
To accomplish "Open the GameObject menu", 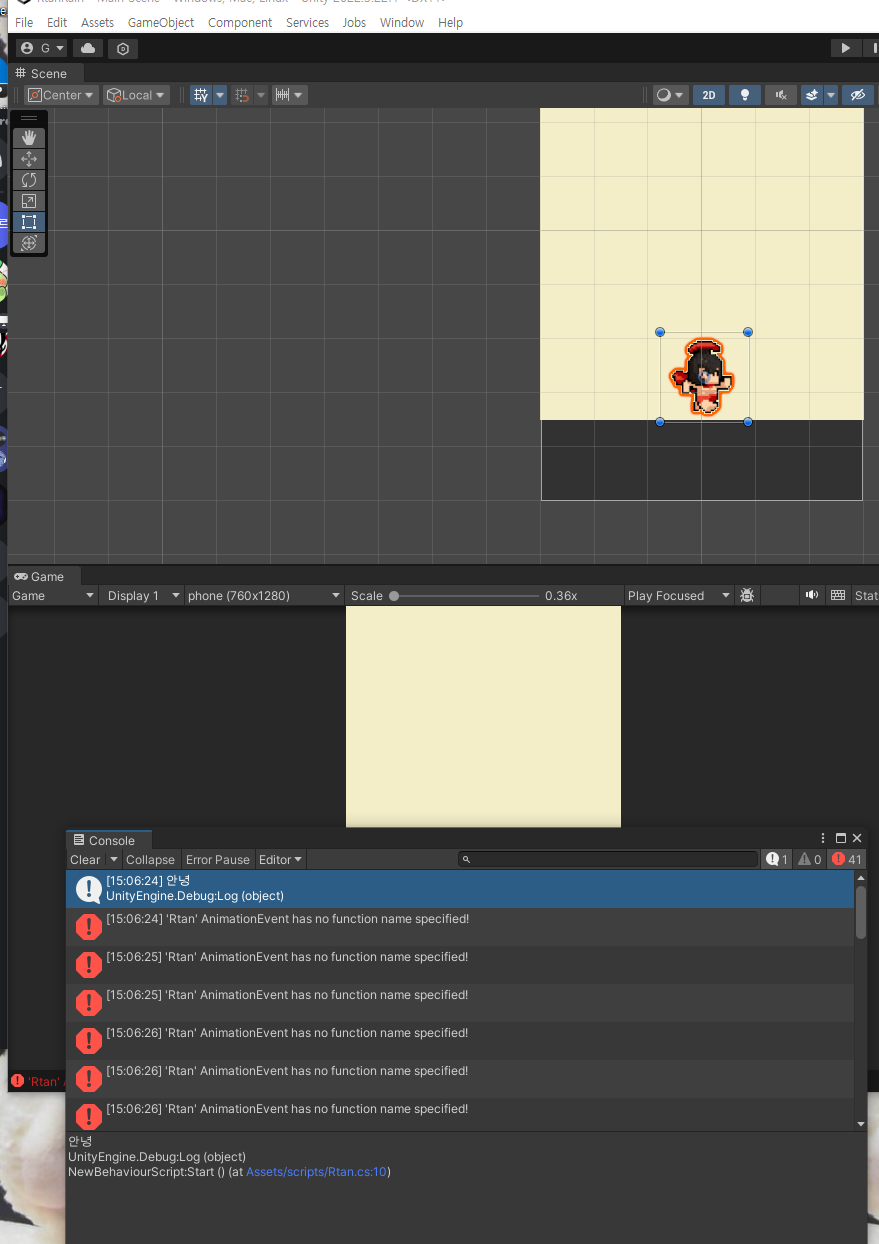I will (x=161, y=22).
